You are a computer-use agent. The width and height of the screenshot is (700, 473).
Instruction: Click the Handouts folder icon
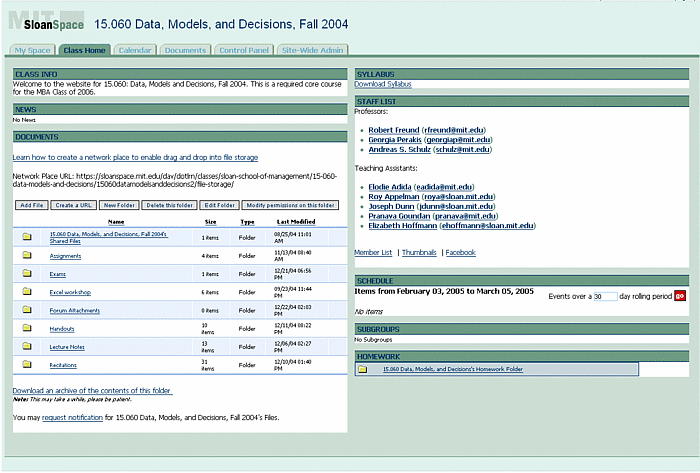(x=27, y=328)
